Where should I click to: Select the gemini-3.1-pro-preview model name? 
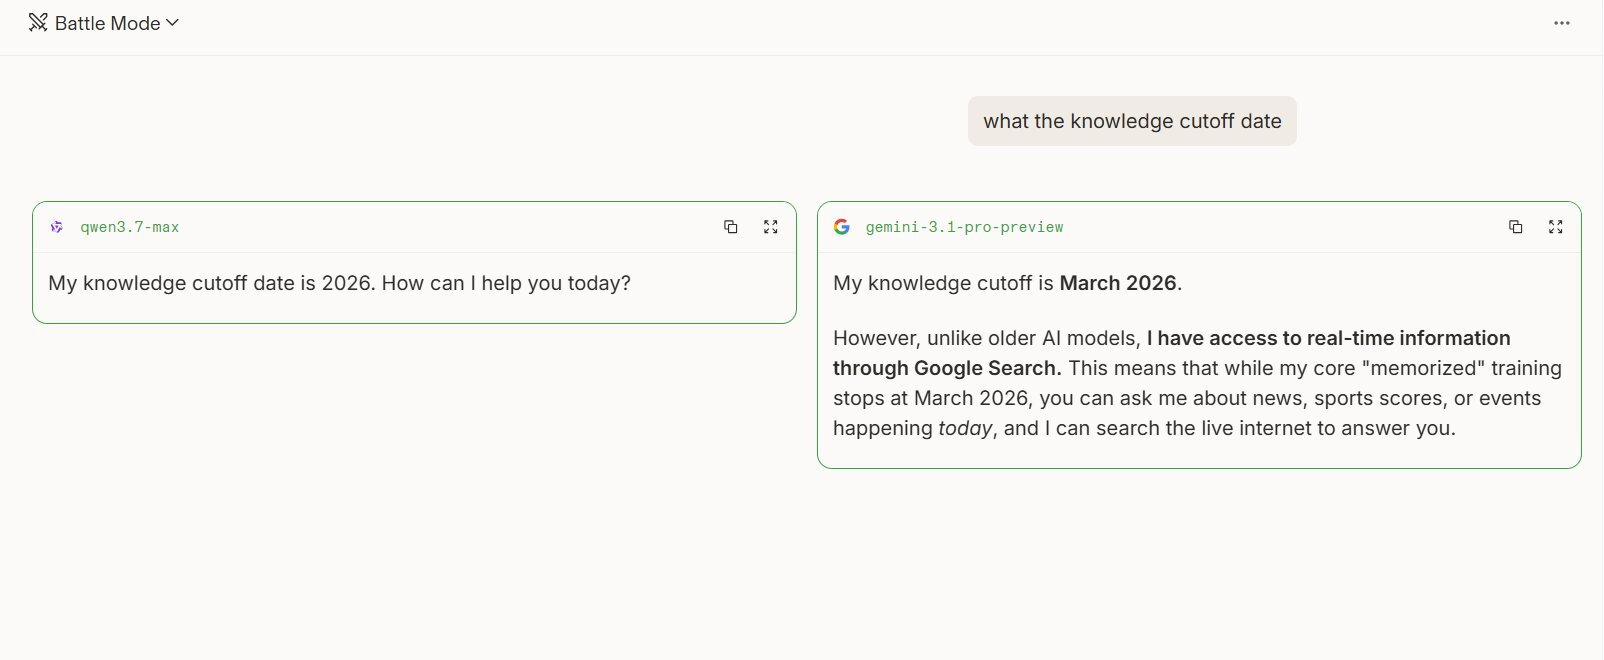tap(964, 227)
